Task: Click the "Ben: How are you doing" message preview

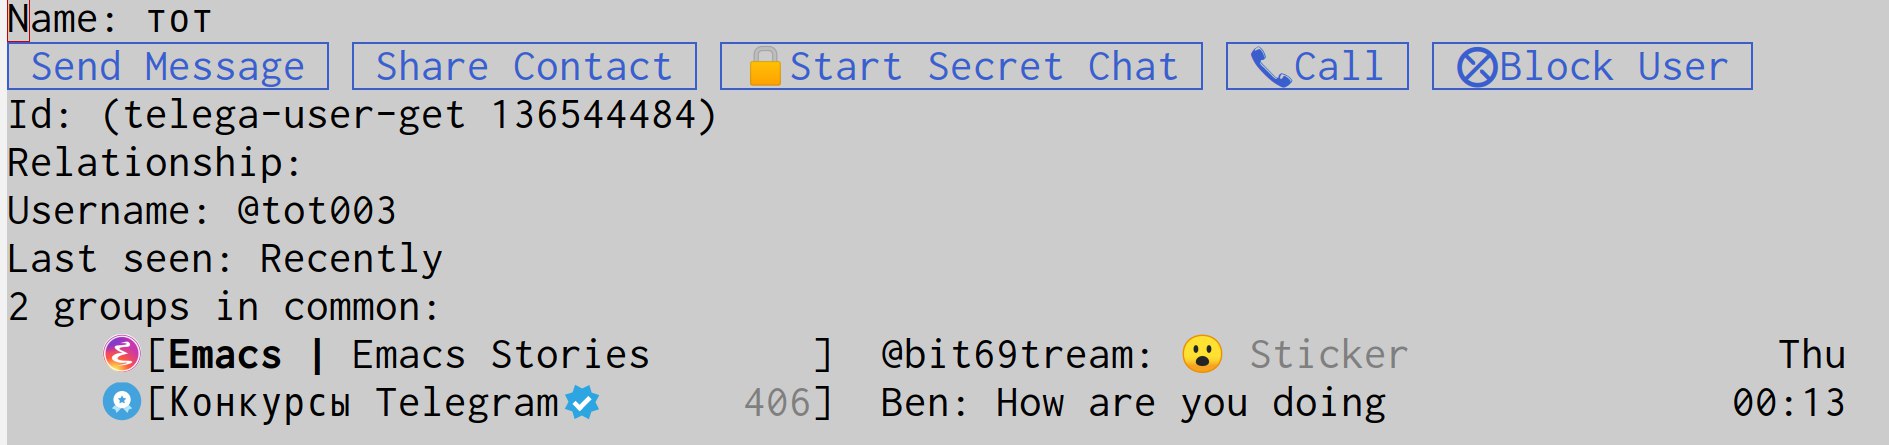Action: click(1133, 403)
